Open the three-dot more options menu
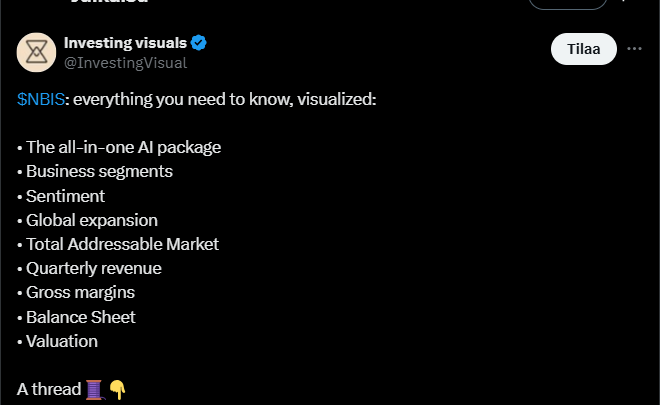Viewport: 660px width, 405px height. click(634, 49)
